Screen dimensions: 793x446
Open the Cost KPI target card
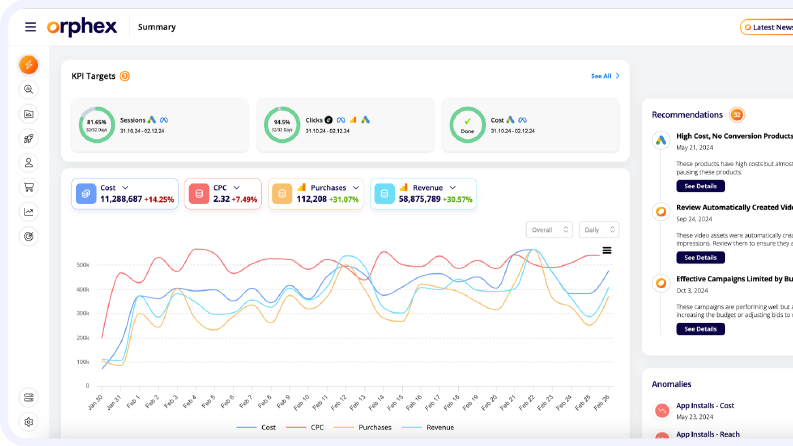pos(531,125)
